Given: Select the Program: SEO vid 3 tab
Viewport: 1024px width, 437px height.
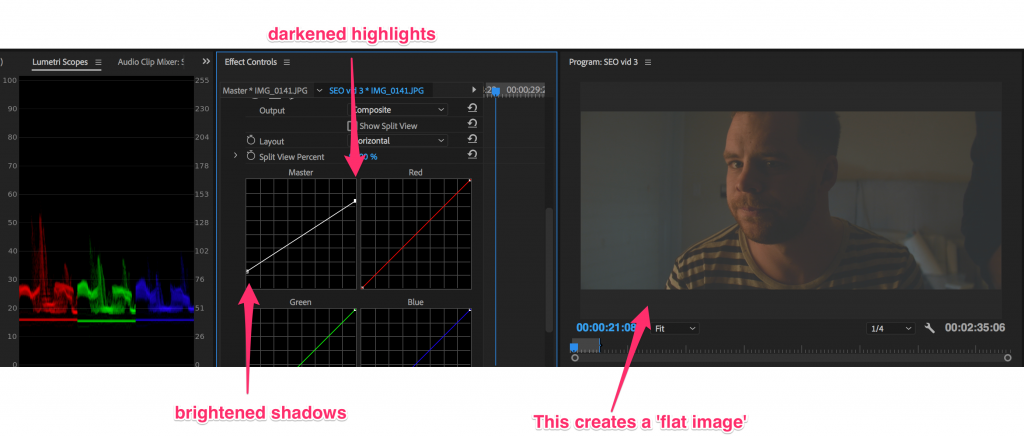Looking at the screenshot, I should click(x=603, y=62).
